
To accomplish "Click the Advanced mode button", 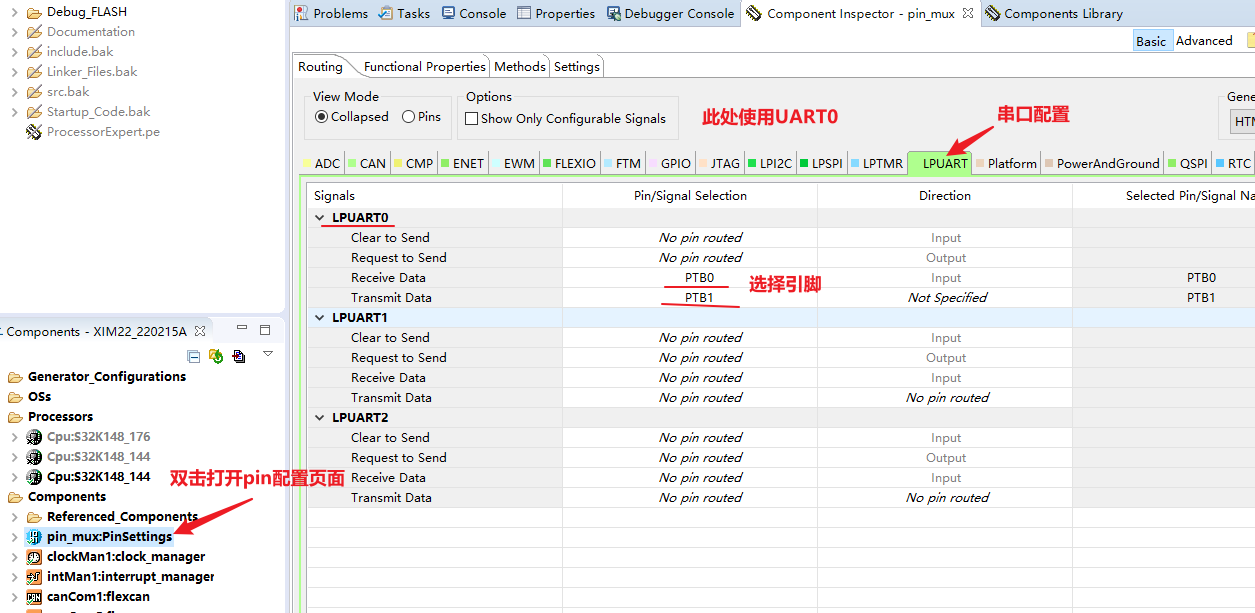I will (1202, 40).
